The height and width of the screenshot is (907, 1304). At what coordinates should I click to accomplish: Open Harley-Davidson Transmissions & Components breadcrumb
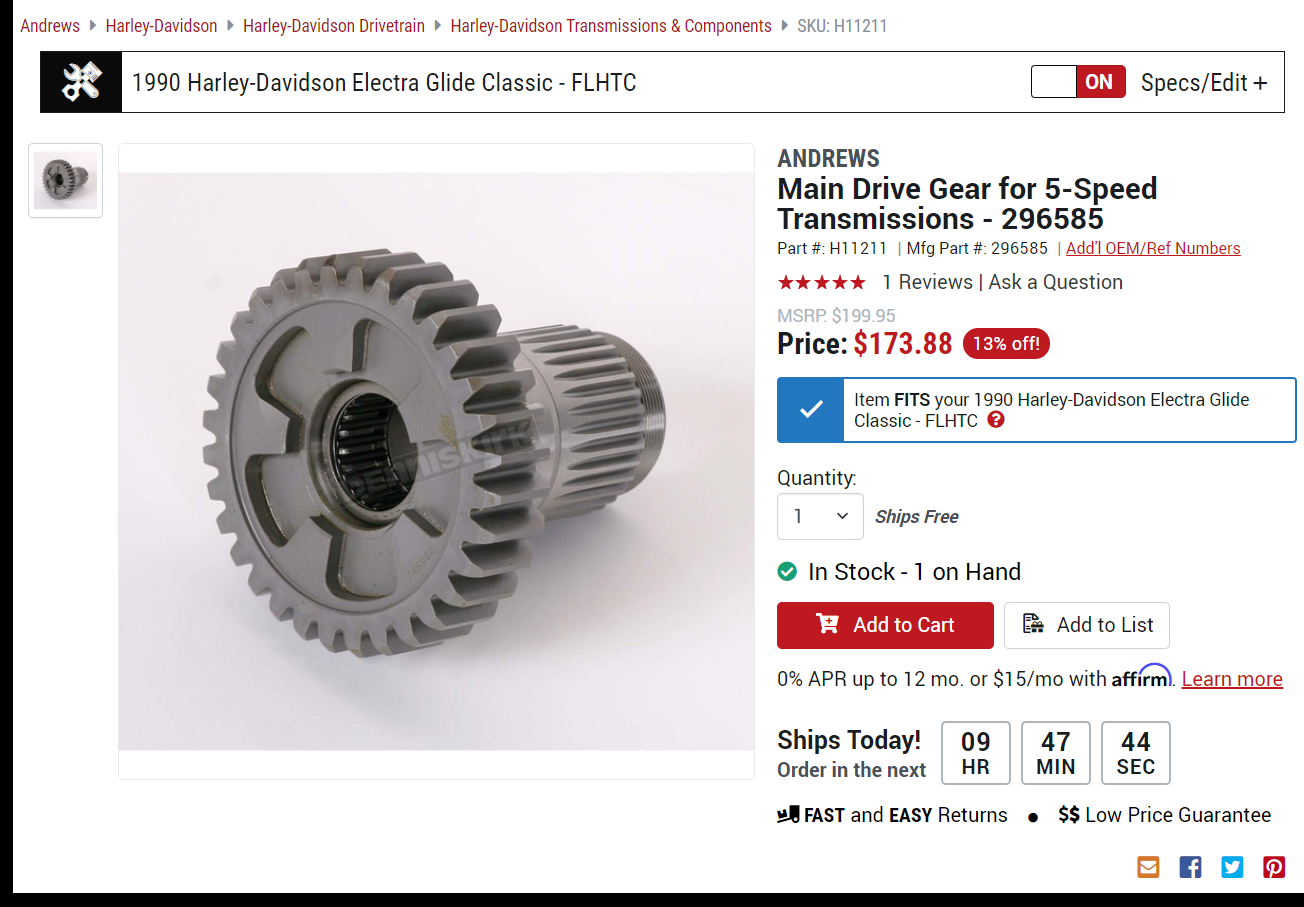(611, 26)
